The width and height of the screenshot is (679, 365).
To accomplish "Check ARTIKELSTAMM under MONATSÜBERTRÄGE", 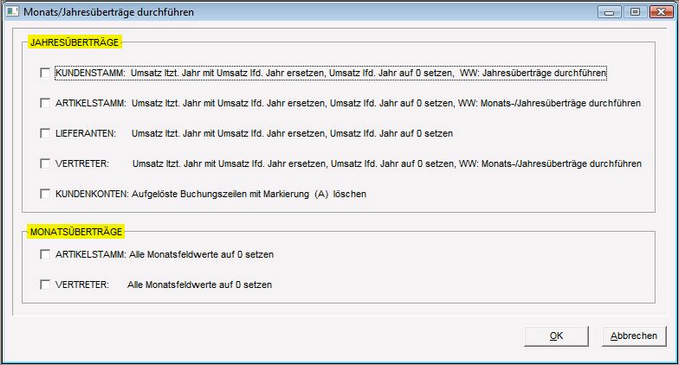I will click(45, 254).
